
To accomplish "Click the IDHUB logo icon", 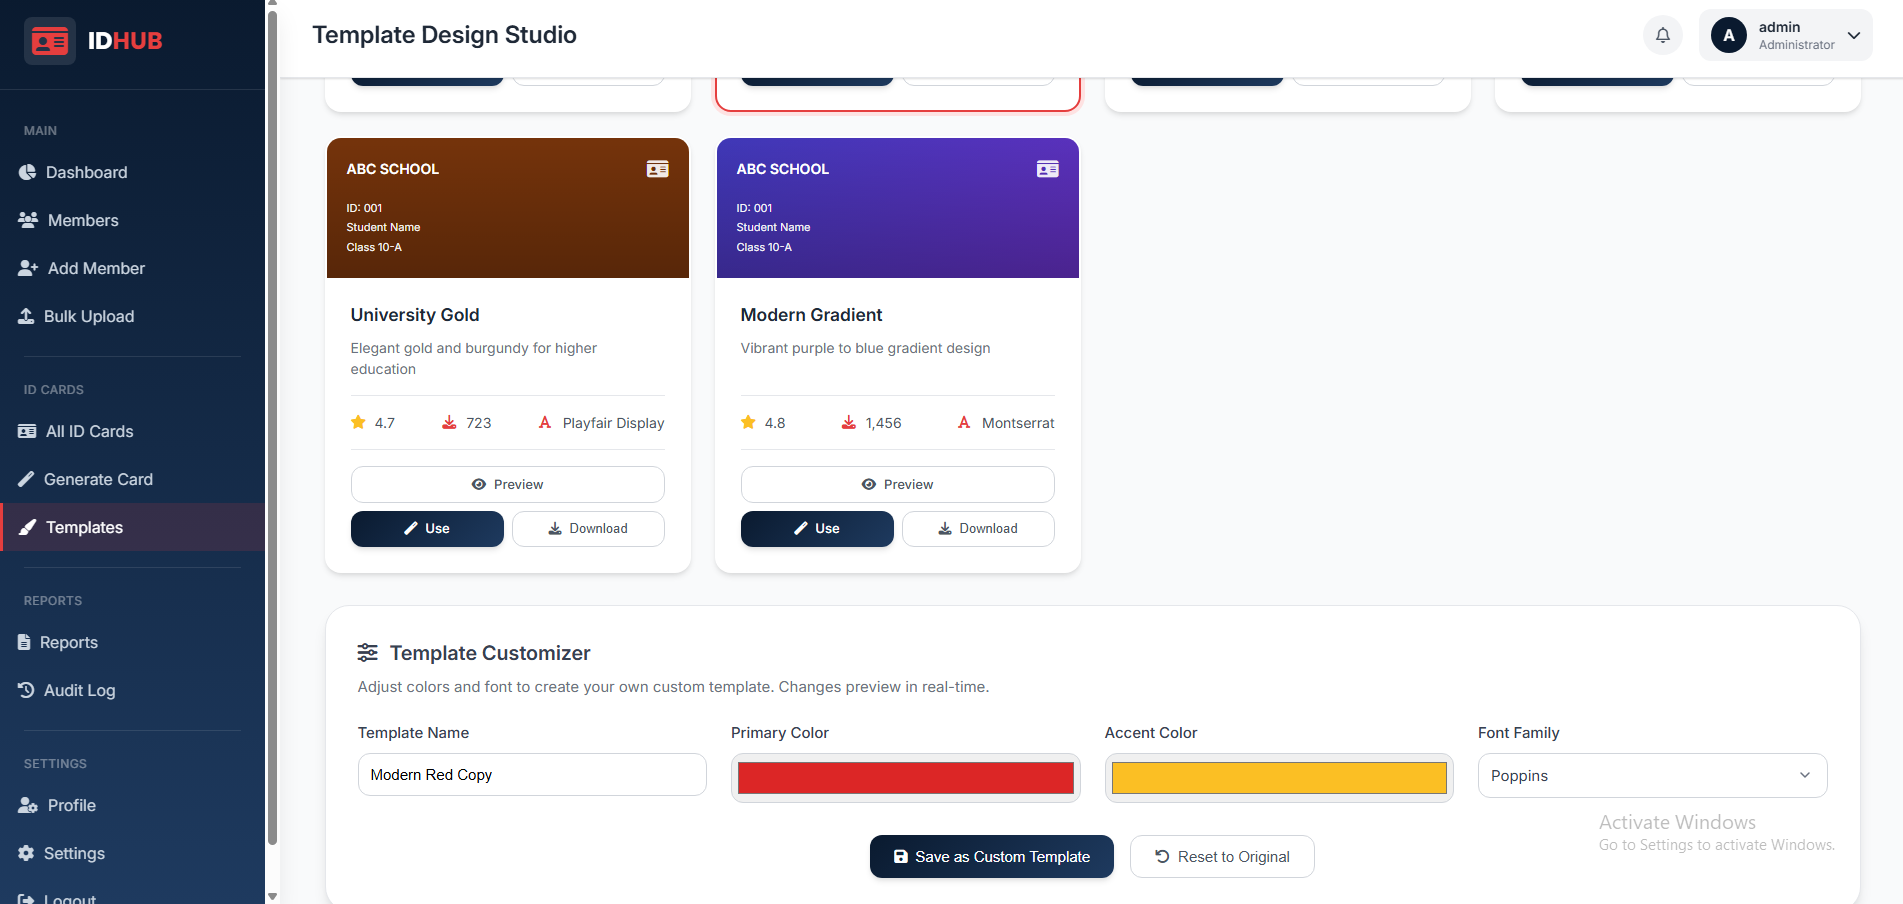I will coord(49,41).
